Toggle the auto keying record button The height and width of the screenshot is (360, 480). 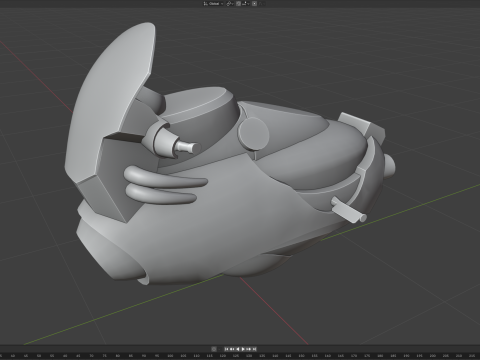pyautogui.click(x=214, y=349)
